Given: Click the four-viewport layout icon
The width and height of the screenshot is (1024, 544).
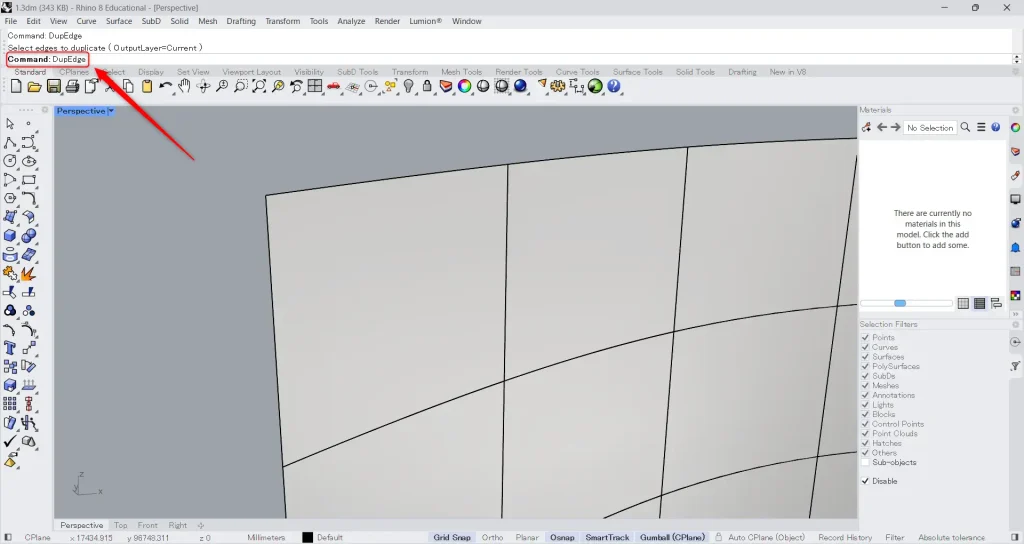Looking at the screenshot, I should (x=315, y=86).
